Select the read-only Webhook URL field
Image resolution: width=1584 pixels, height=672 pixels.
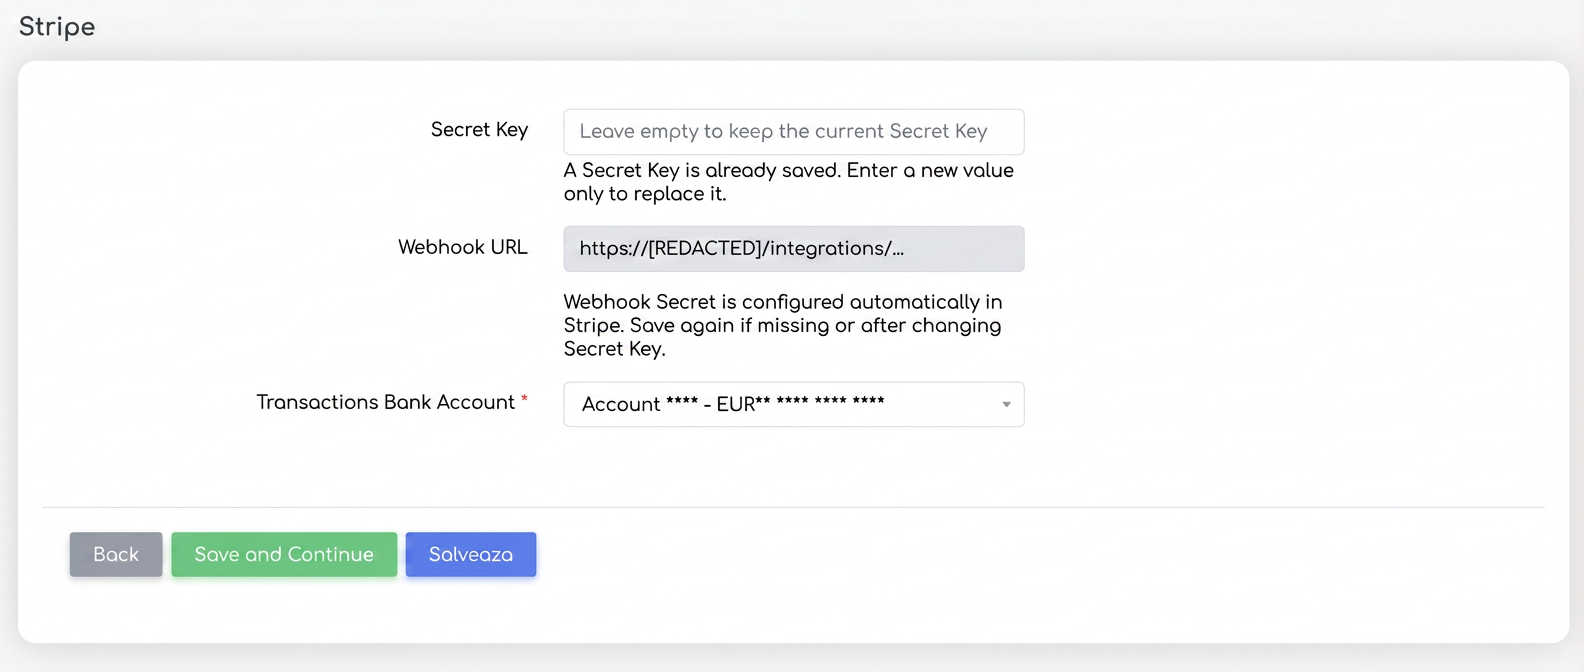coord(793,249)
